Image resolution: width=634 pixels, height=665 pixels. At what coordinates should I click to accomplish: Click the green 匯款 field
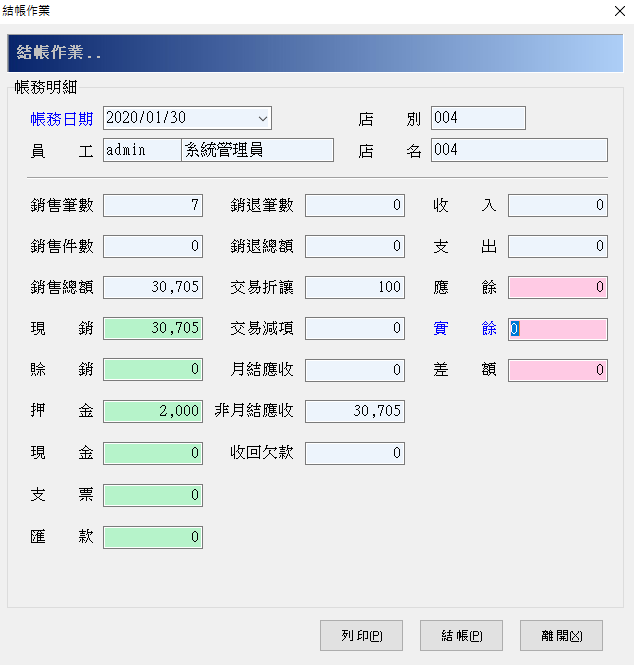153,537
